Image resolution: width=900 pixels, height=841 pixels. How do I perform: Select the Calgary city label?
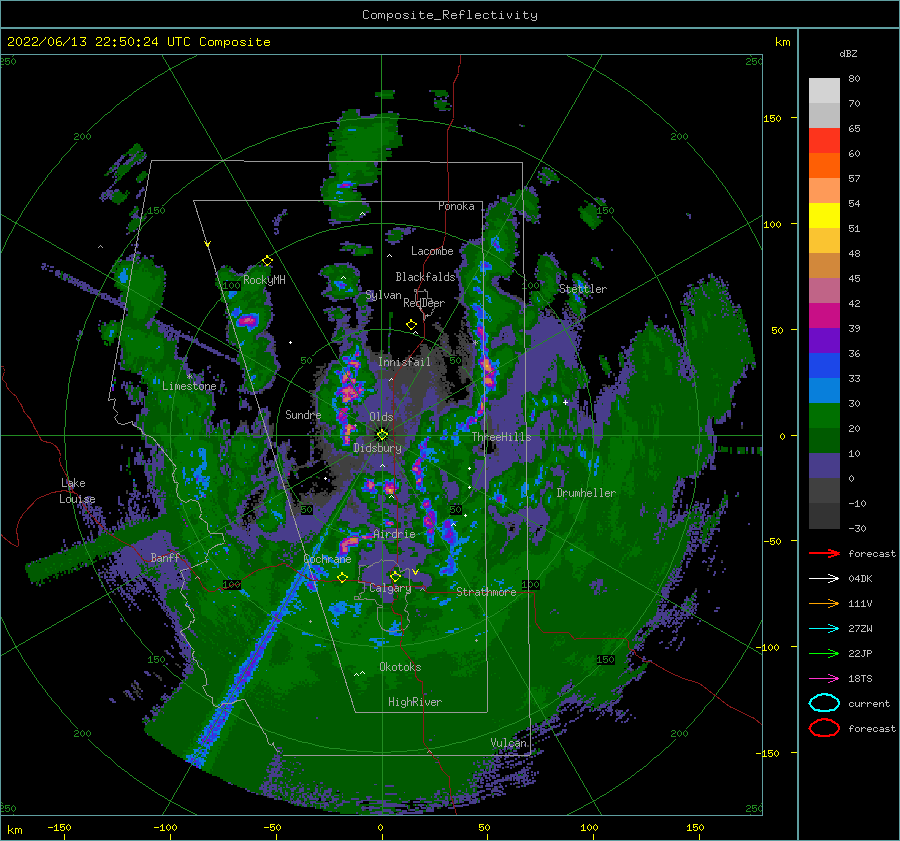point(390,588)
